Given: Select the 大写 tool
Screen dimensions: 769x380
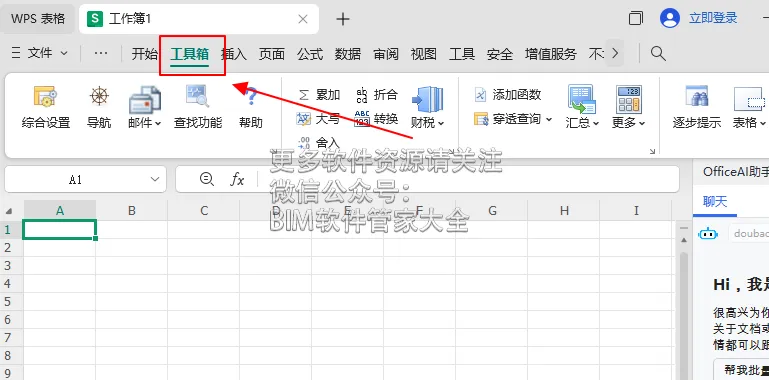Looking at the screenshot, I should tap(318, 119).
